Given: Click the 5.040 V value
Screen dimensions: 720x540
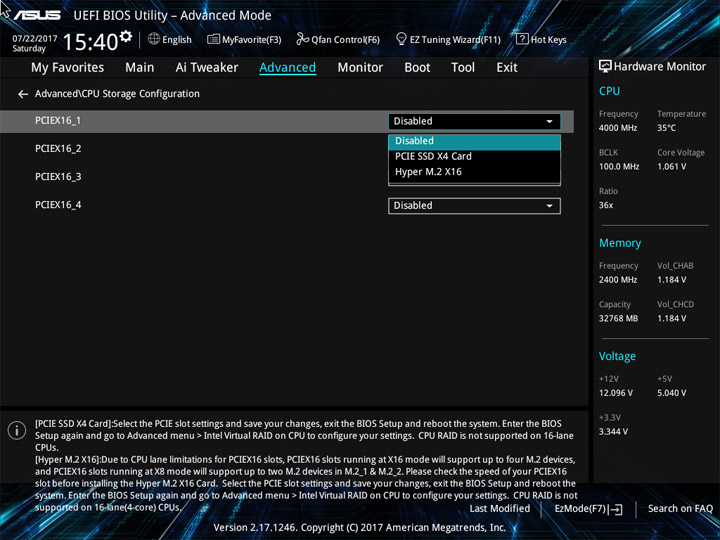Looking at the screenshot, I should tap(671, 393).
